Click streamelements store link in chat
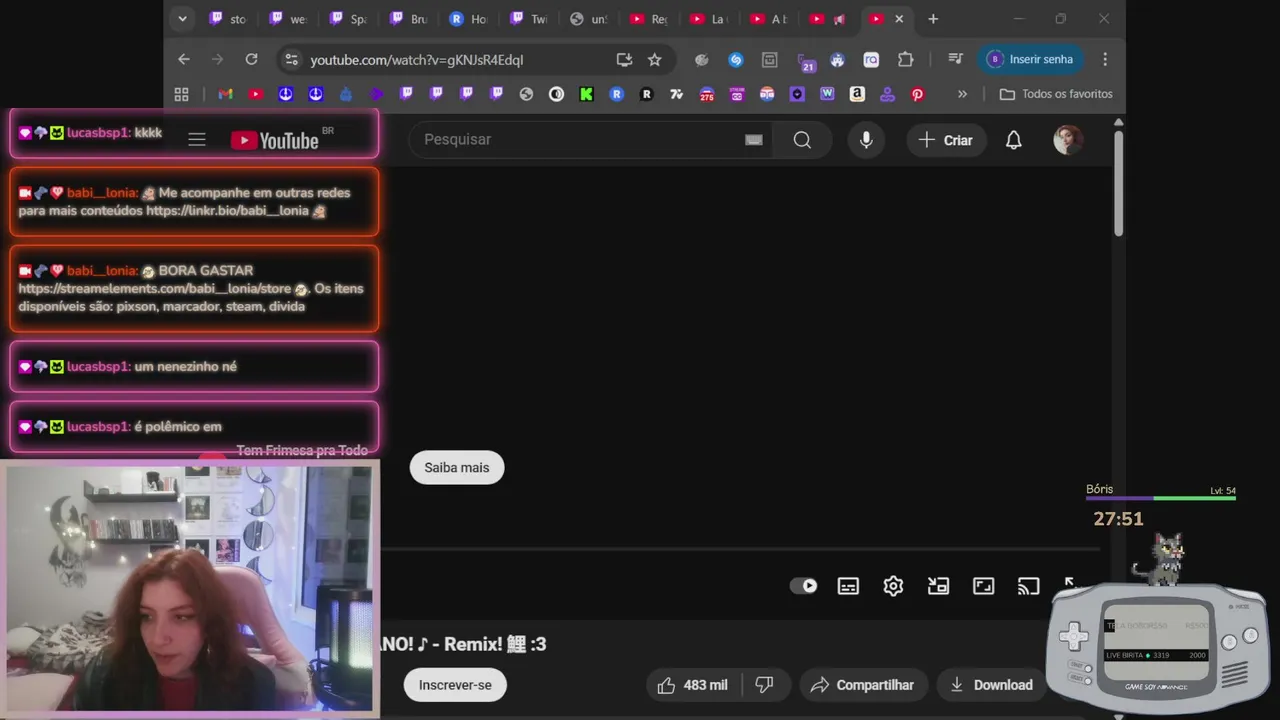1280x720 pixels. (x=154, y=289)
